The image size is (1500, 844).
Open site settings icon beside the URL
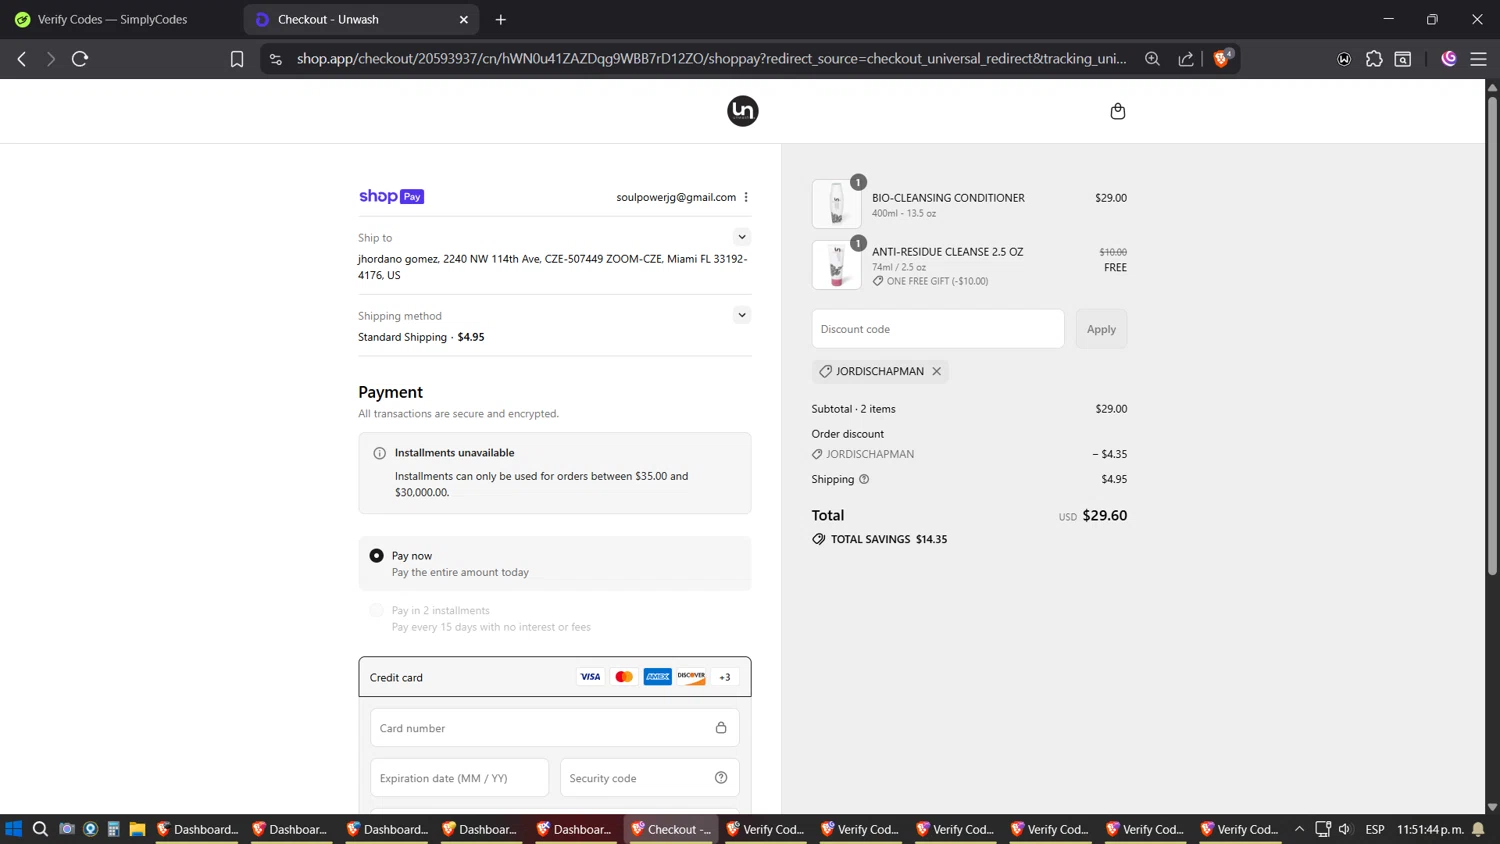pyautogui.click(x=276, y=59)
